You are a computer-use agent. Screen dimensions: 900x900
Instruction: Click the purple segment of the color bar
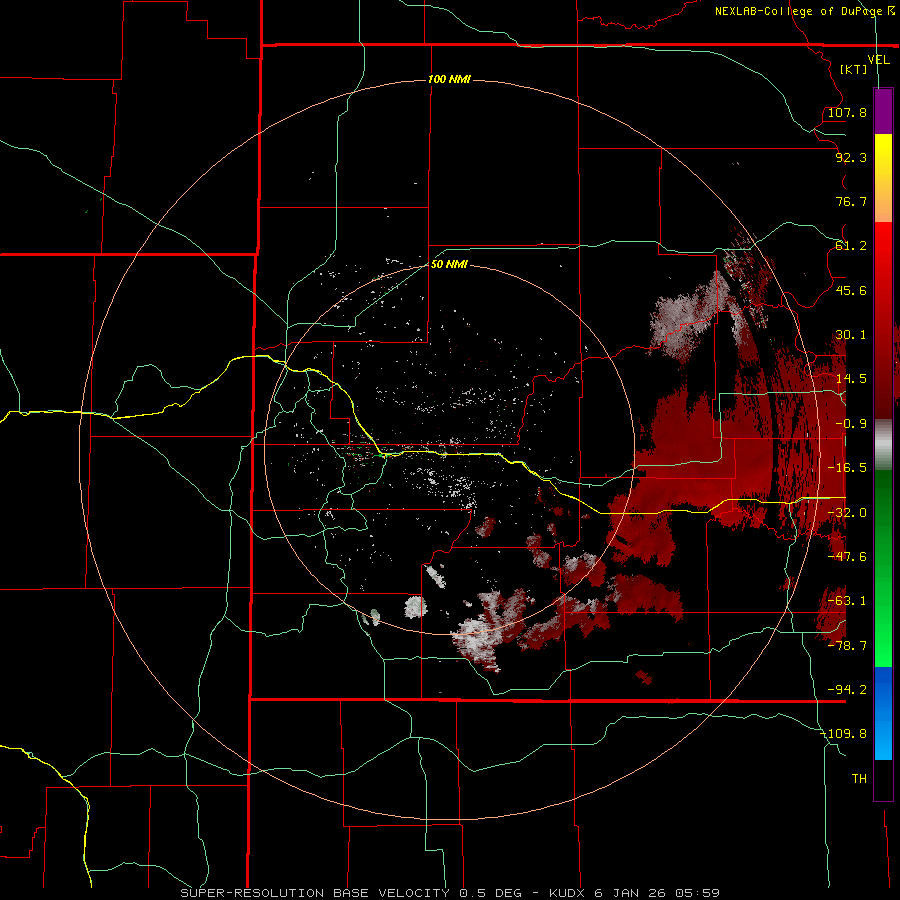pos(883,112)
